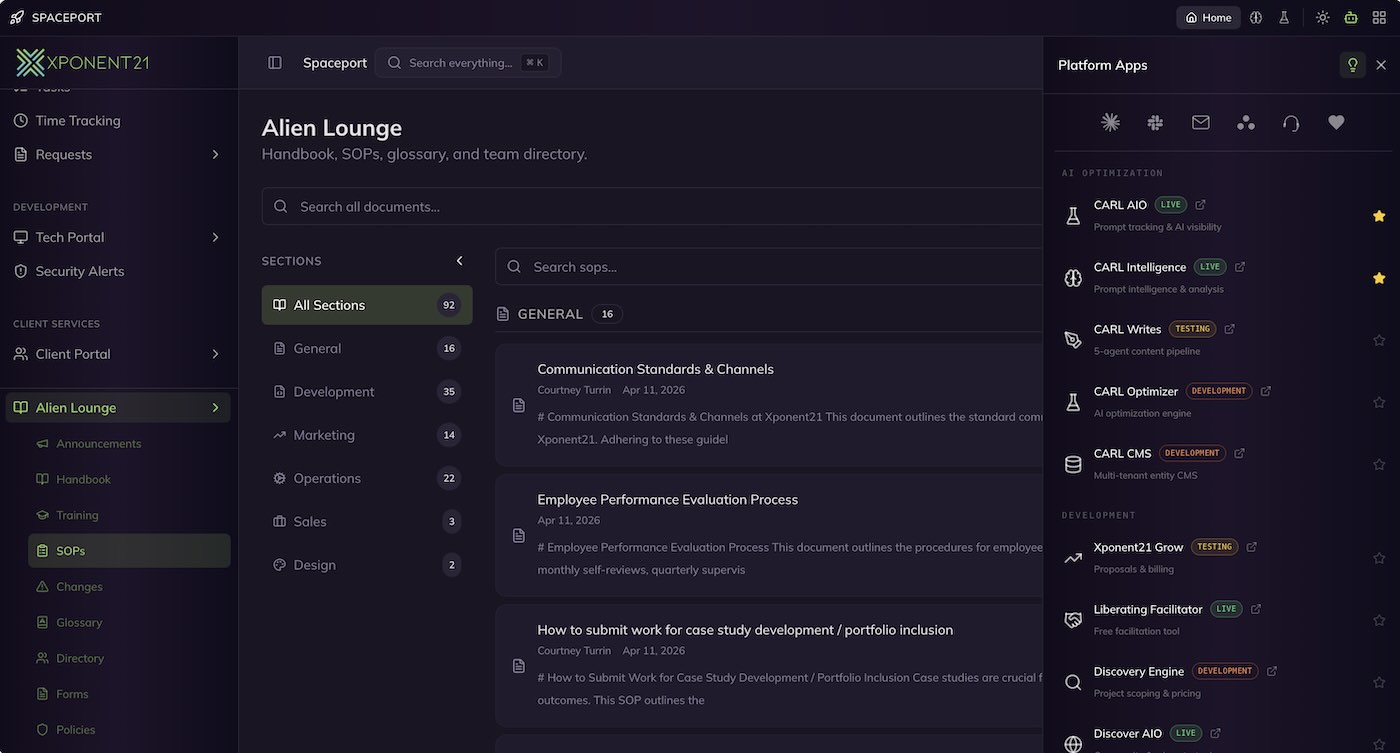Click the Spaceport rocket logo icon
The image size is (1400, 753).
(17, 17)
